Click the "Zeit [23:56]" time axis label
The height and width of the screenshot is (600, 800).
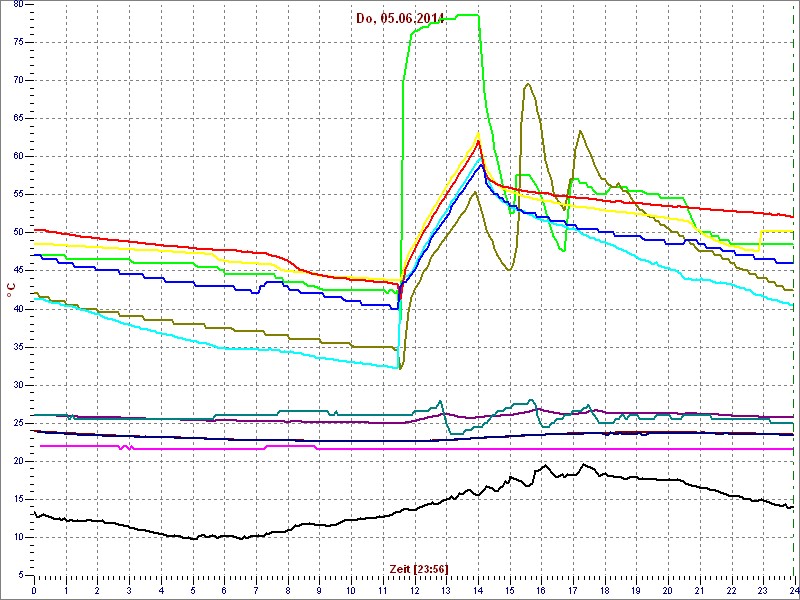[419, 568]
